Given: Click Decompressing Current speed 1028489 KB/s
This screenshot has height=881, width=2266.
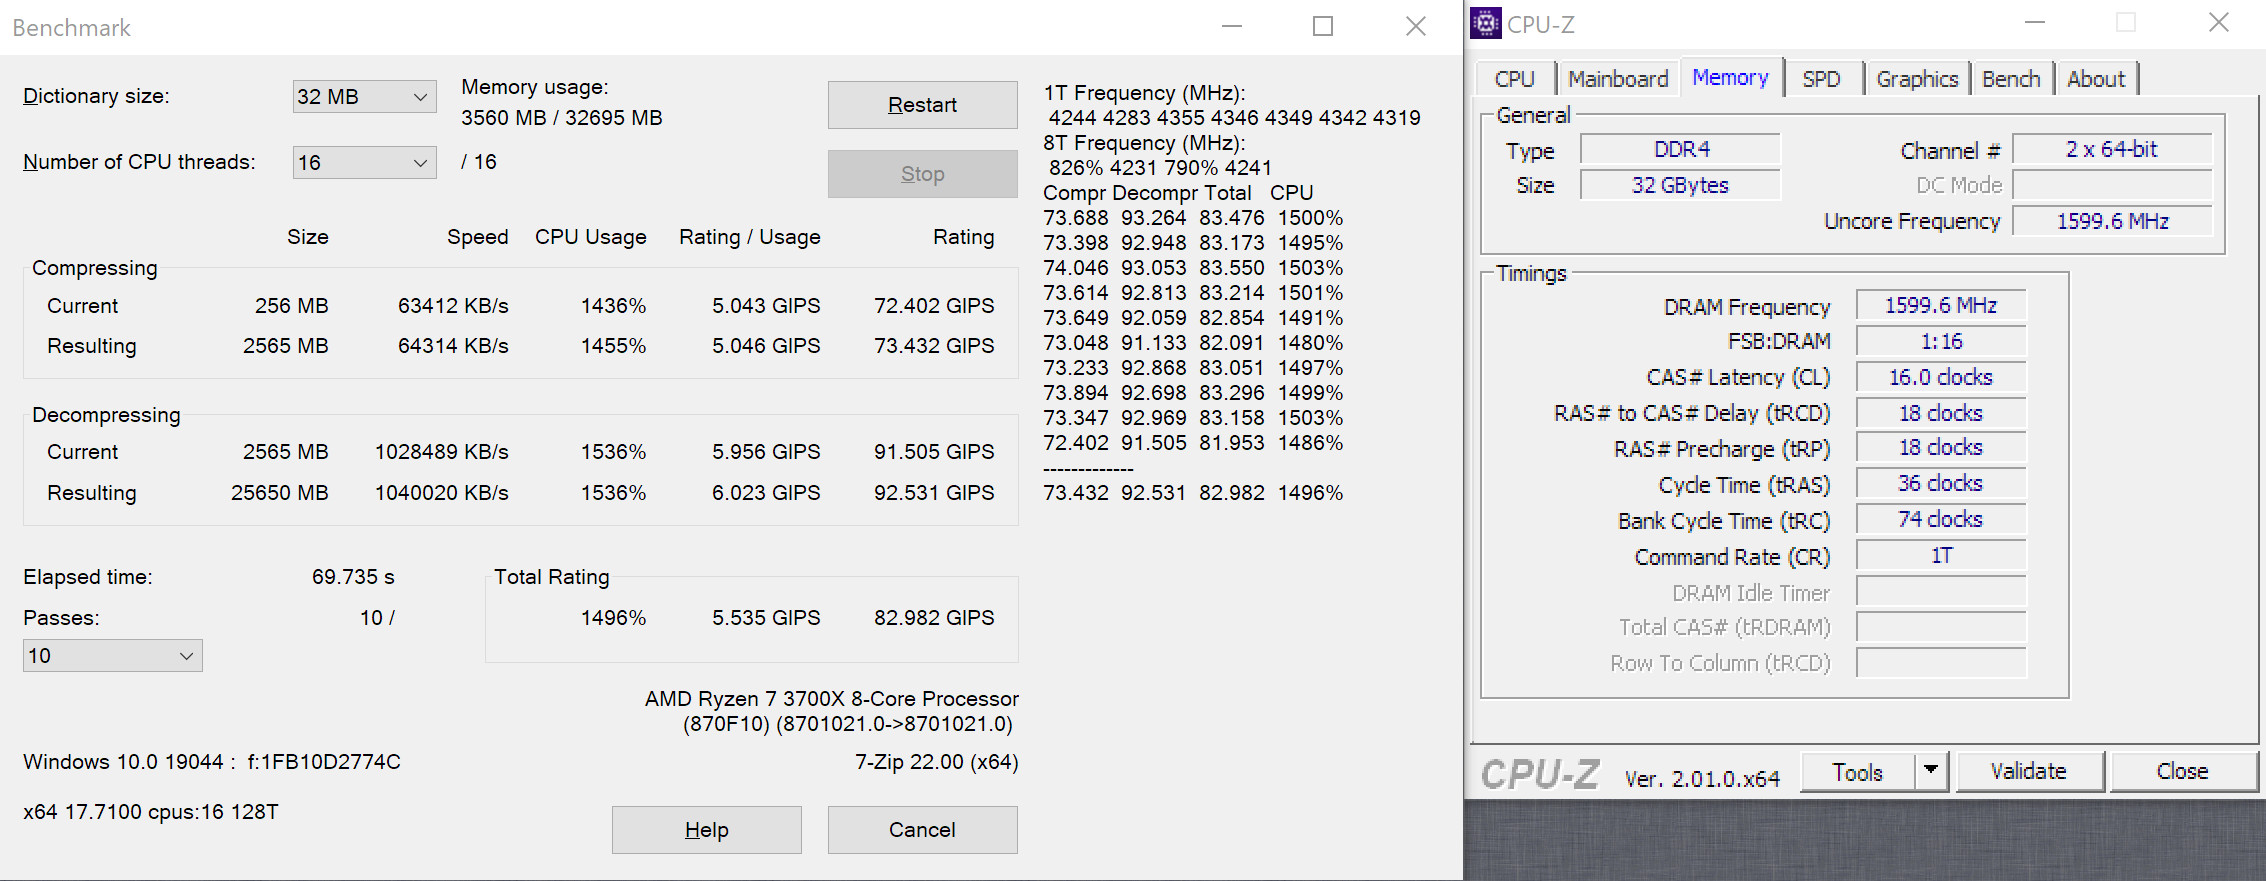Looking at the screenshot, I should [441, 452].
